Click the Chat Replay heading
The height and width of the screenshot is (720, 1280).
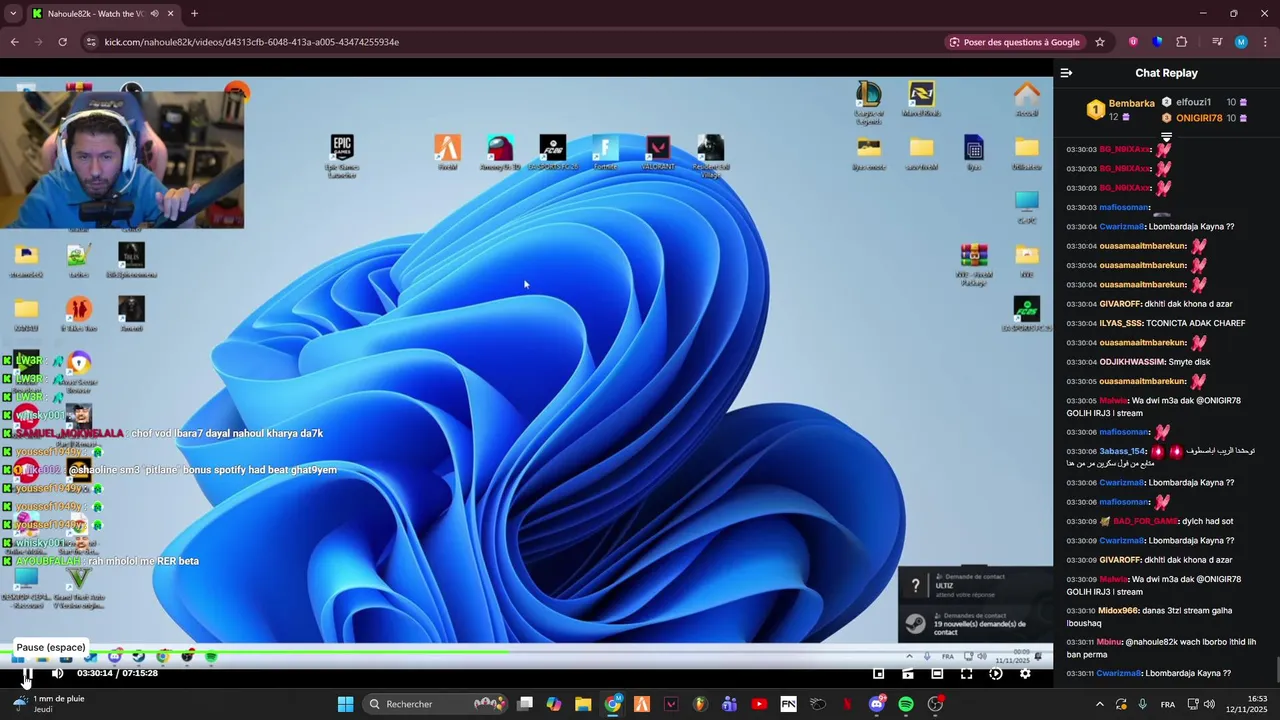click(1166, 73)
